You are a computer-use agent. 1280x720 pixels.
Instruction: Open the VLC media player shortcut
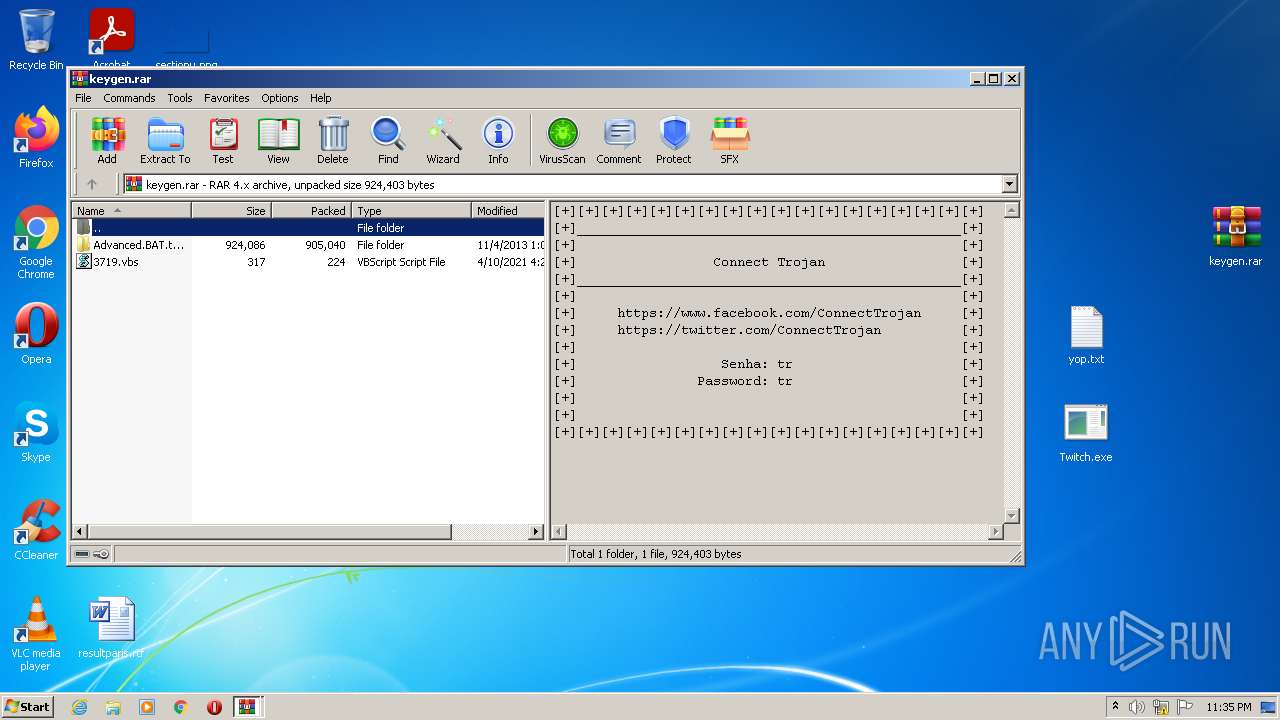coord(36,634)
